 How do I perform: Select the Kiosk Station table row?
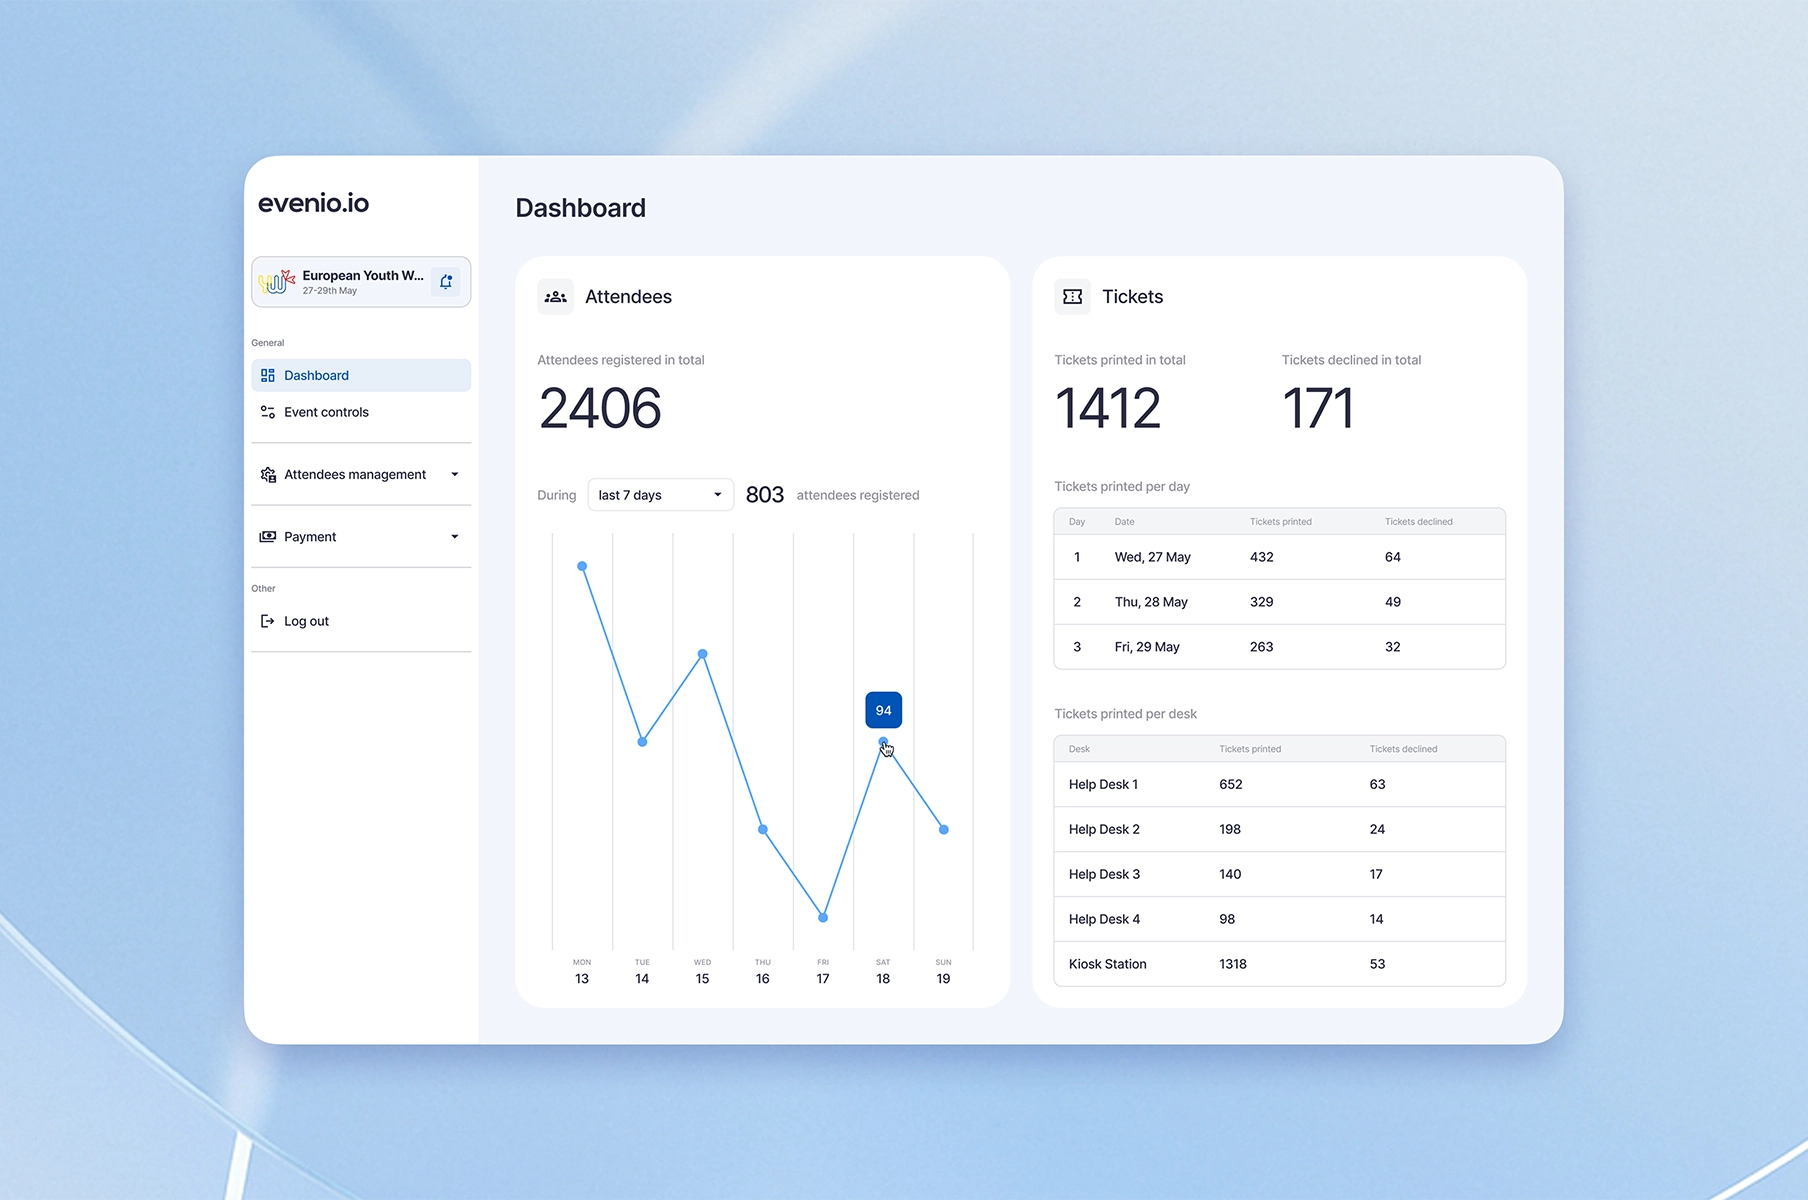(x=1279, y=964)
